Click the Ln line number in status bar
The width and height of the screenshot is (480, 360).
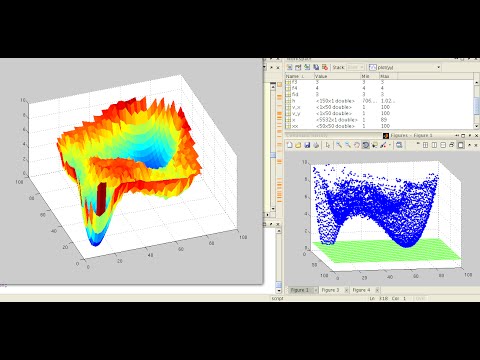(x=379, y=298)
